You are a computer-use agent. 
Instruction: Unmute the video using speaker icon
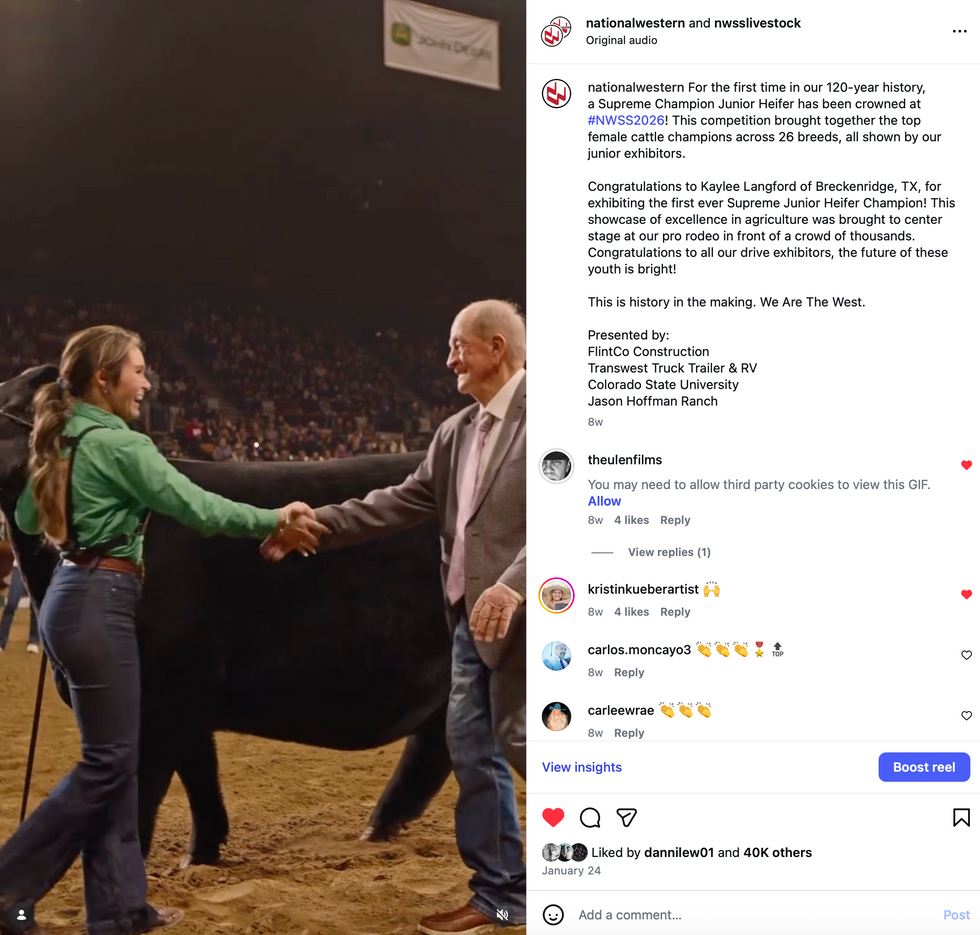coord(502,915)
